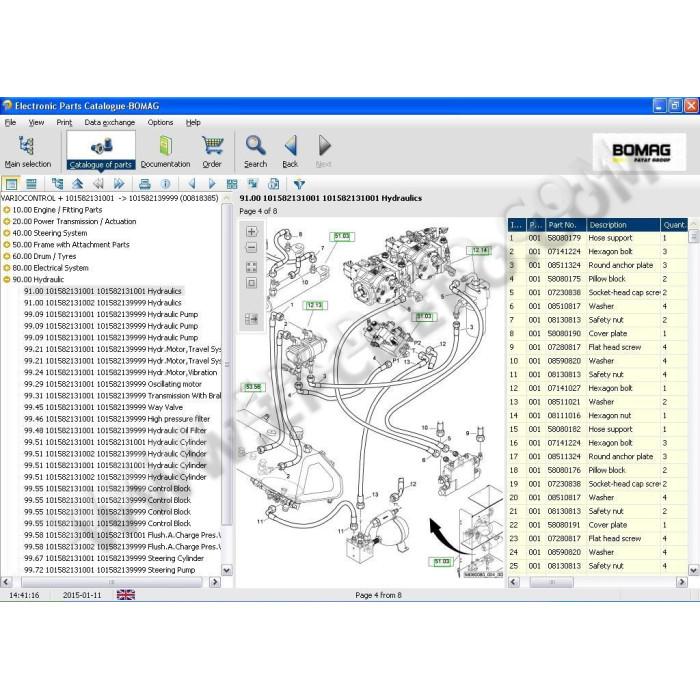
Task: Click the blue filter funnel icon
Action: pyautogui.click(x=299, y=184)
